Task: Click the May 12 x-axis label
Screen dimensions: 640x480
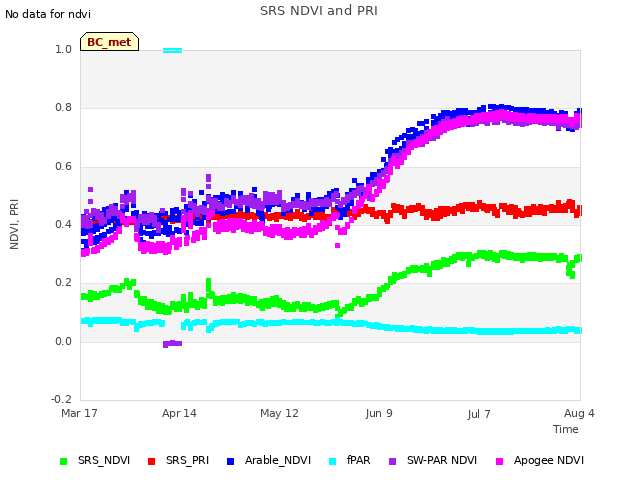Action: (279, 413)
